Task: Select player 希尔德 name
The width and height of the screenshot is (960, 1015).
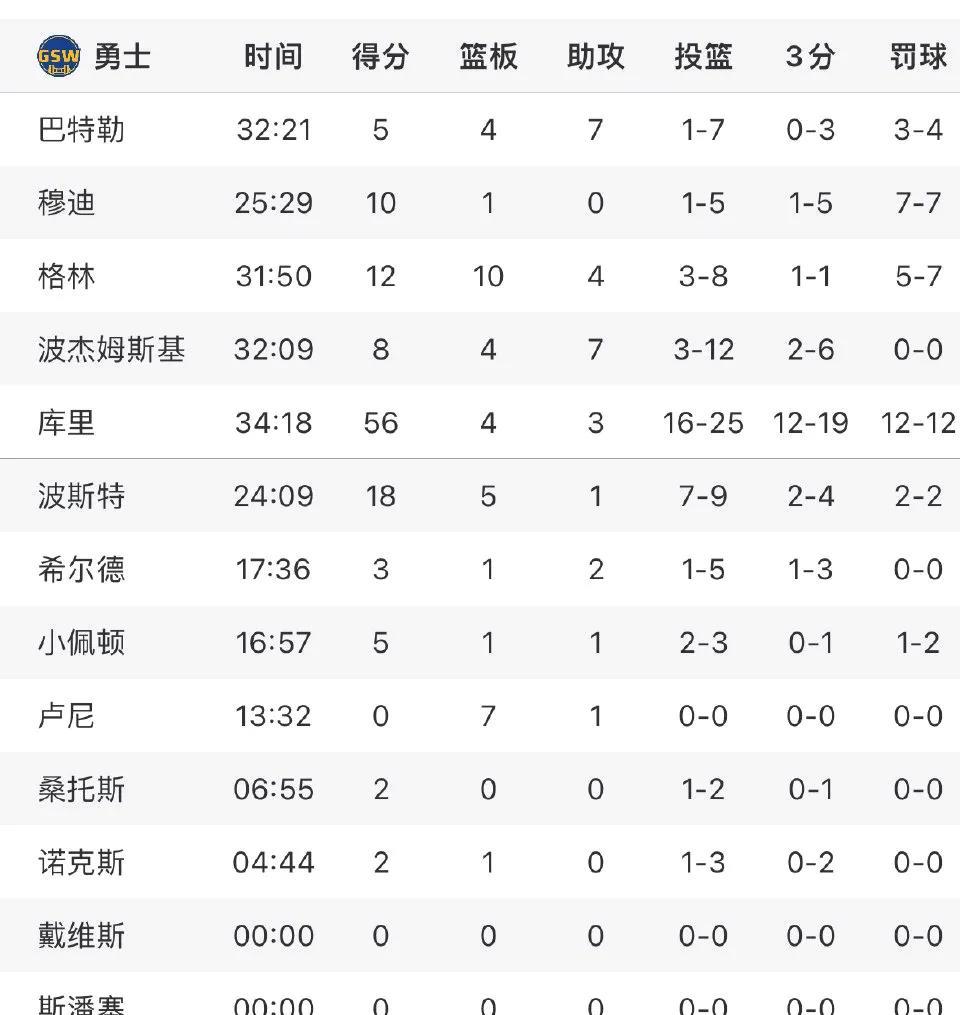Action: tap(81, 569)
